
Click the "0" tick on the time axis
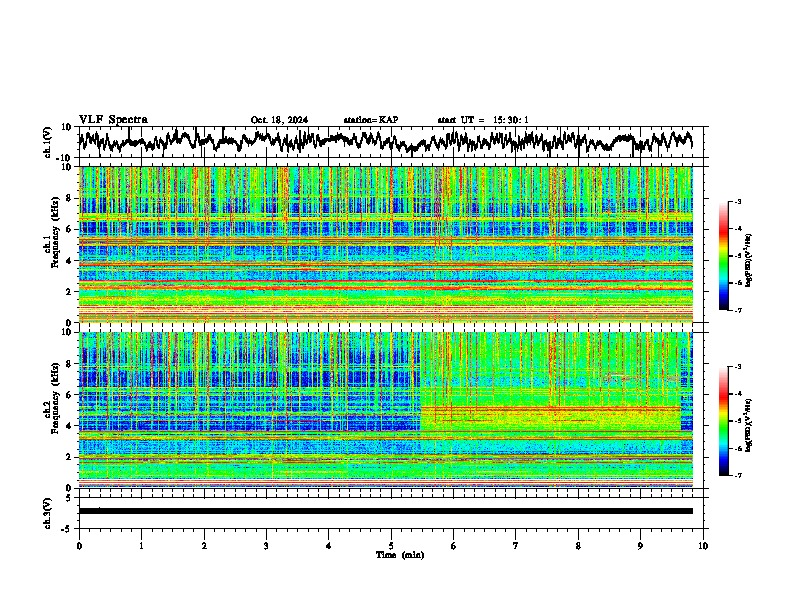79,546
